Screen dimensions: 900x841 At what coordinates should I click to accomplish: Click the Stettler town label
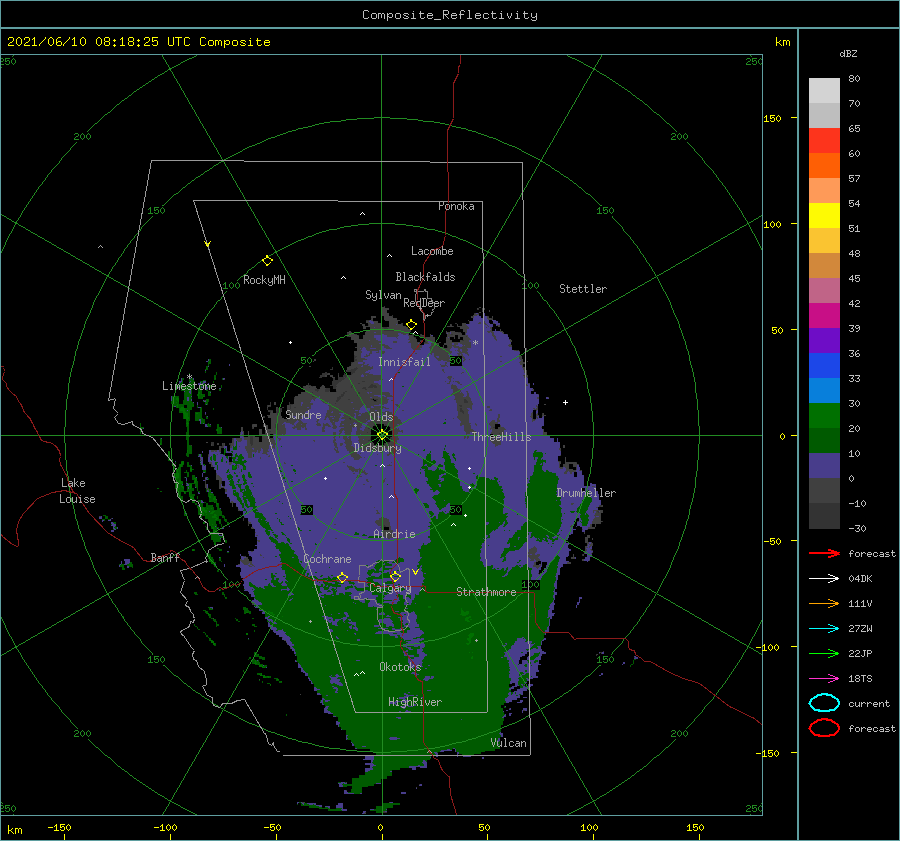click(583, 289)
